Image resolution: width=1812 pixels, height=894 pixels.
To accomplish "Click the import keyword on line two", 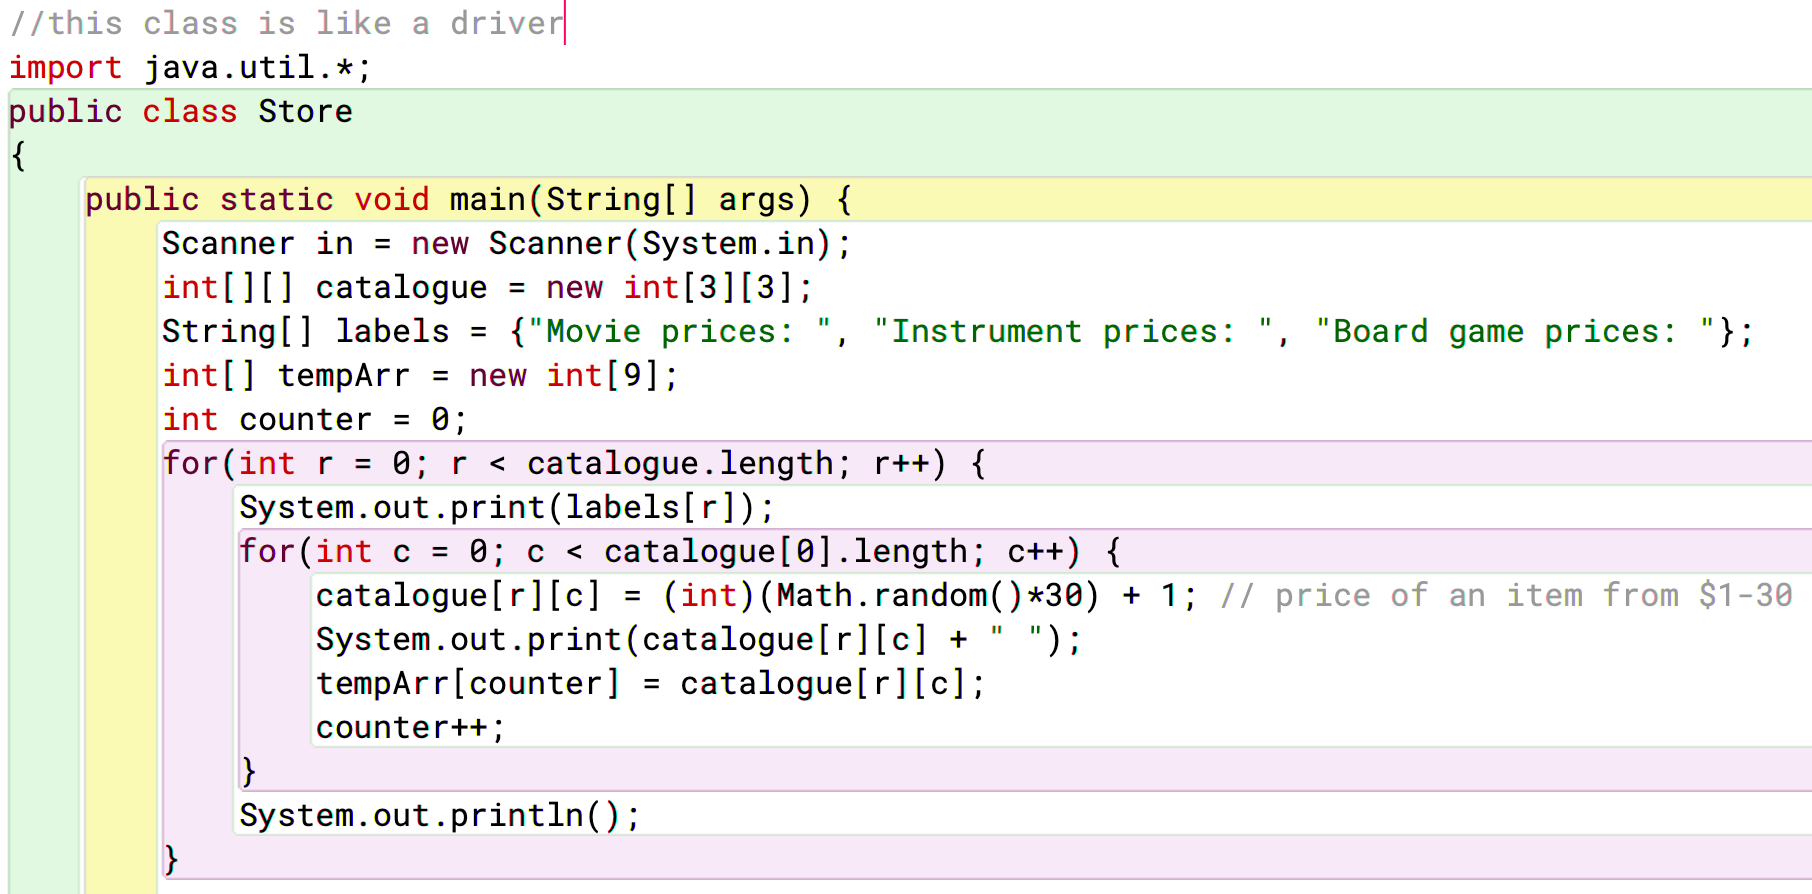I will click(x=65, y=68).
